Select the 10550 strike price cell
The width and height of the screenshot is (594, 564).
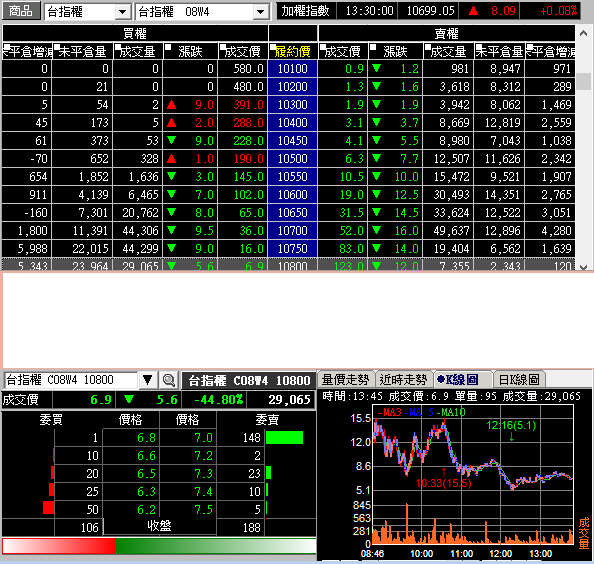[x=292, y=177]
